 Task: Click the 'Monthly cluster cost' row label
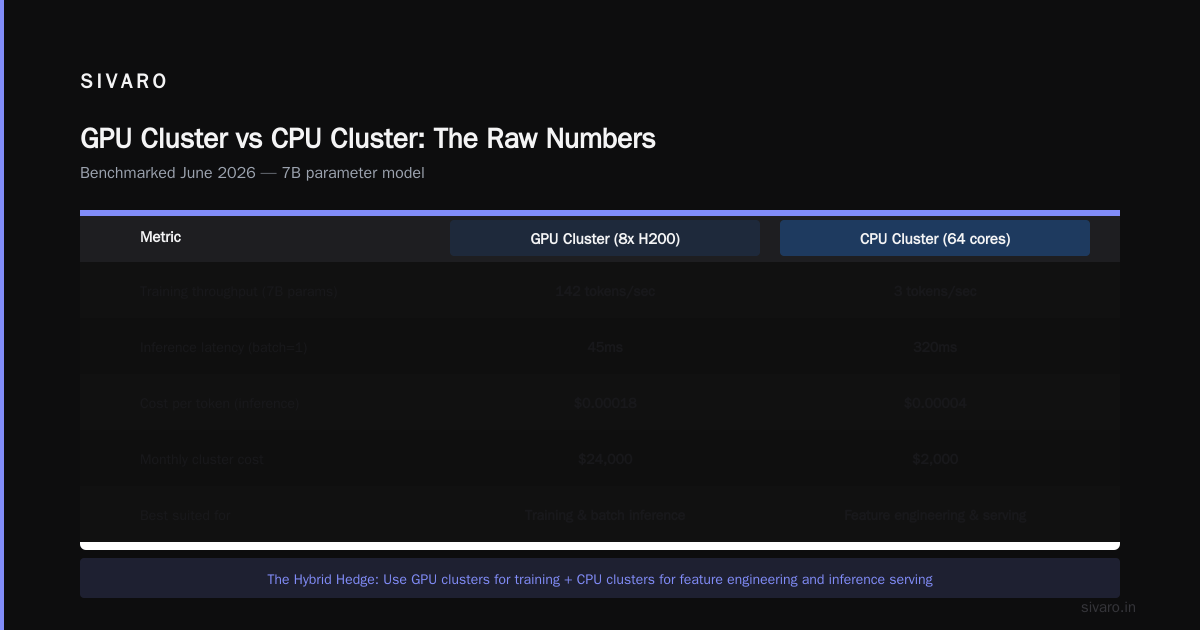pos(202,459)
